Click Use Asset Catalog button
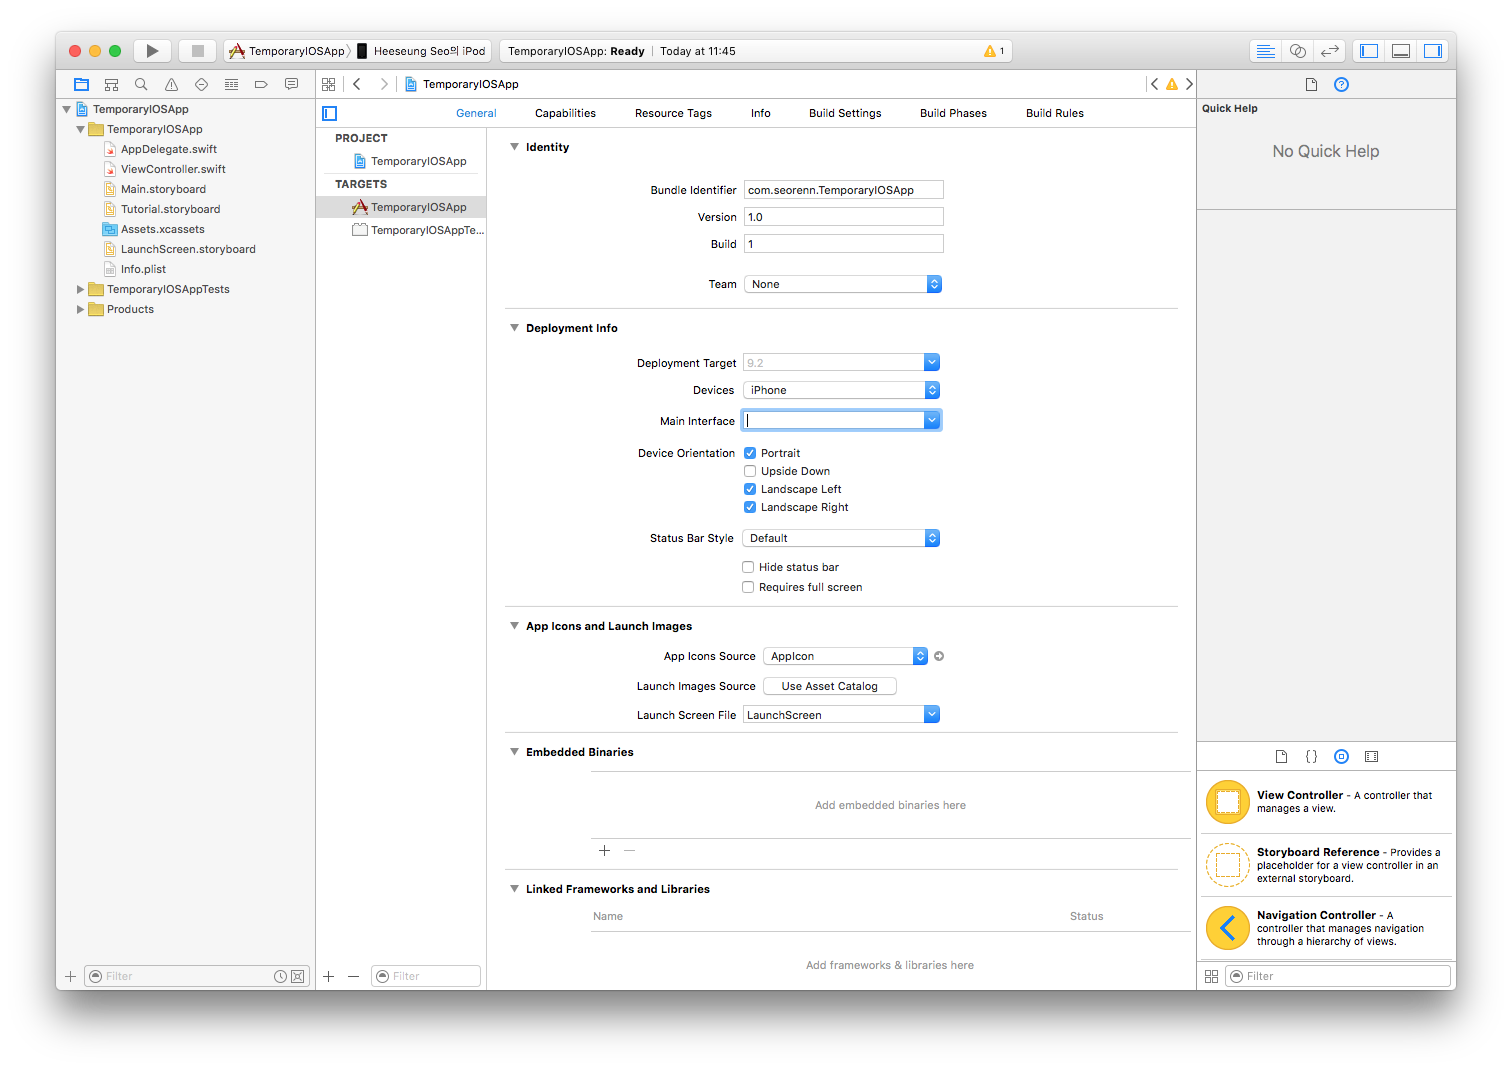This screenshot has width=1512, height=1070. (830, 686)
